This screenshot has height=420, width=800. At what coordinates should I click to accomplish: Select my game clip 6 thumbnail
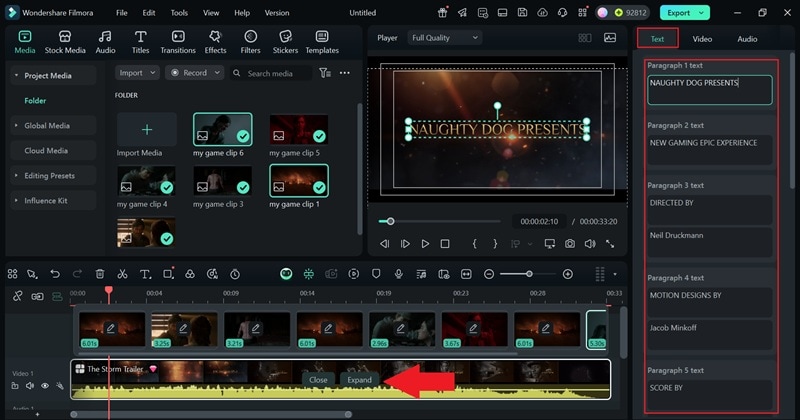222,129
